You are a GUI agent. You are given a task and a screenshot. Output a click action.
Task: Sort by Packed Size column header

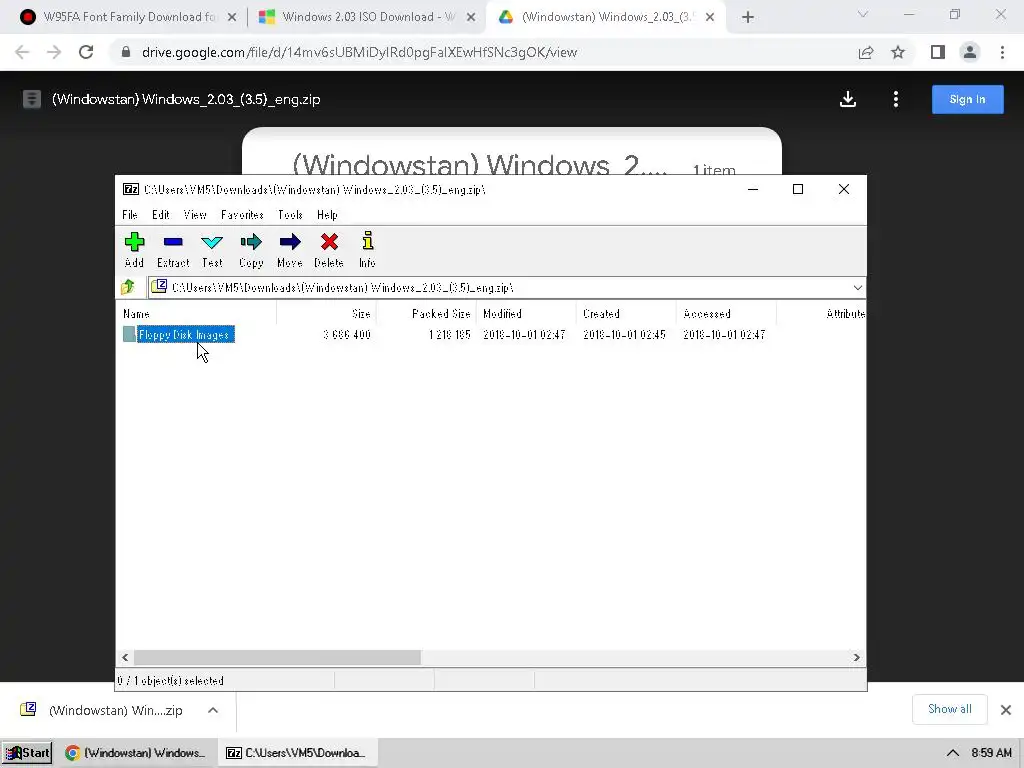[426, 313]
